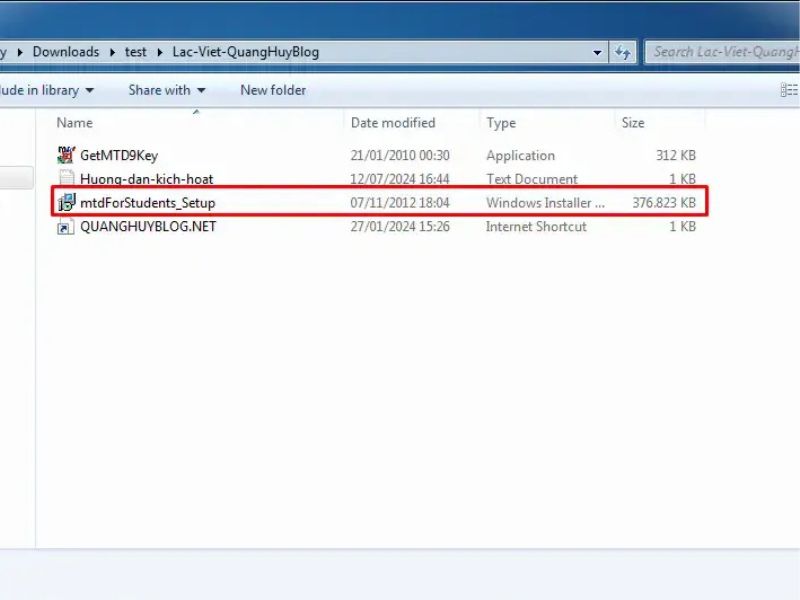Select the QUANGHUYBLOG.NET shortcut icon
This screenshot has width=800, height=600.
66,227
